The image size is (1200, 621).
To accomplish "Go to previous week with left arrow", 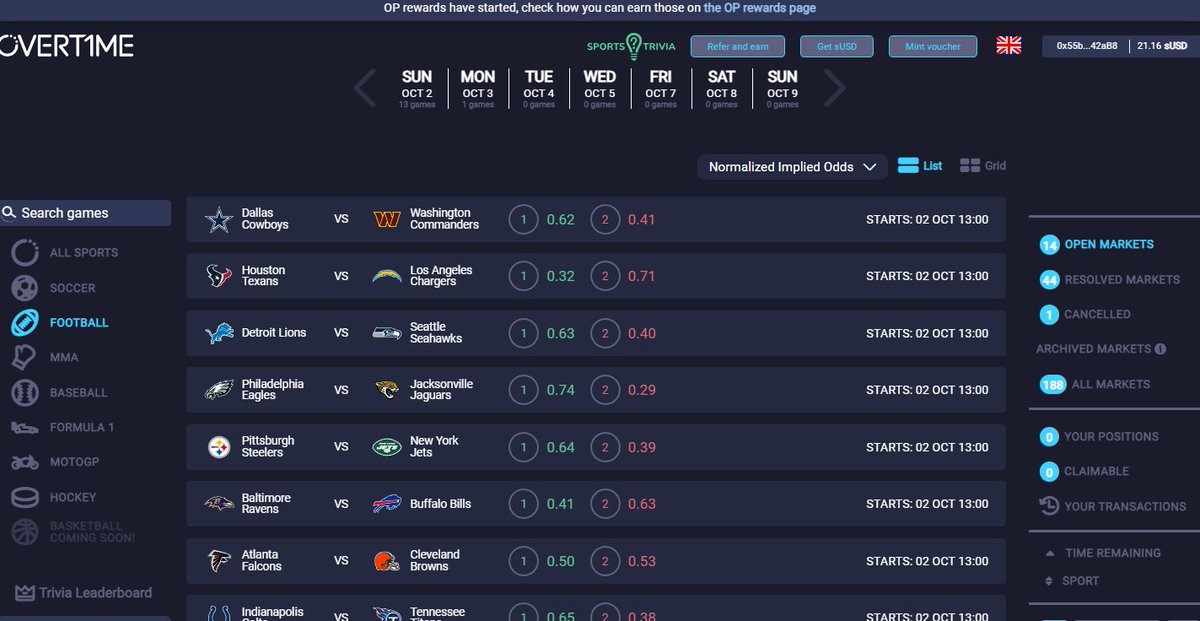I will (365, 88).
